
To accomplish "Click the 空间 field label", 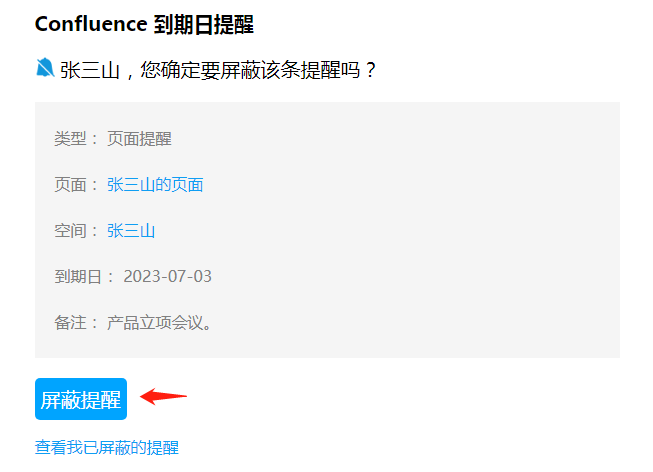I will 70,231.
